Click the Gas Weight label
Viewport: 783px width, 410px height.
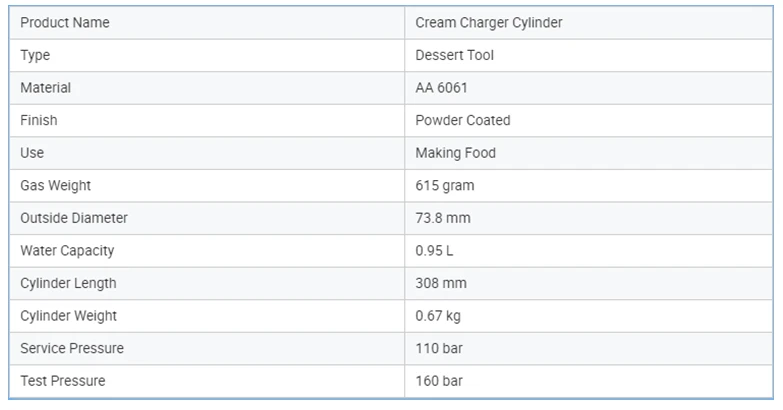point(55,186)
